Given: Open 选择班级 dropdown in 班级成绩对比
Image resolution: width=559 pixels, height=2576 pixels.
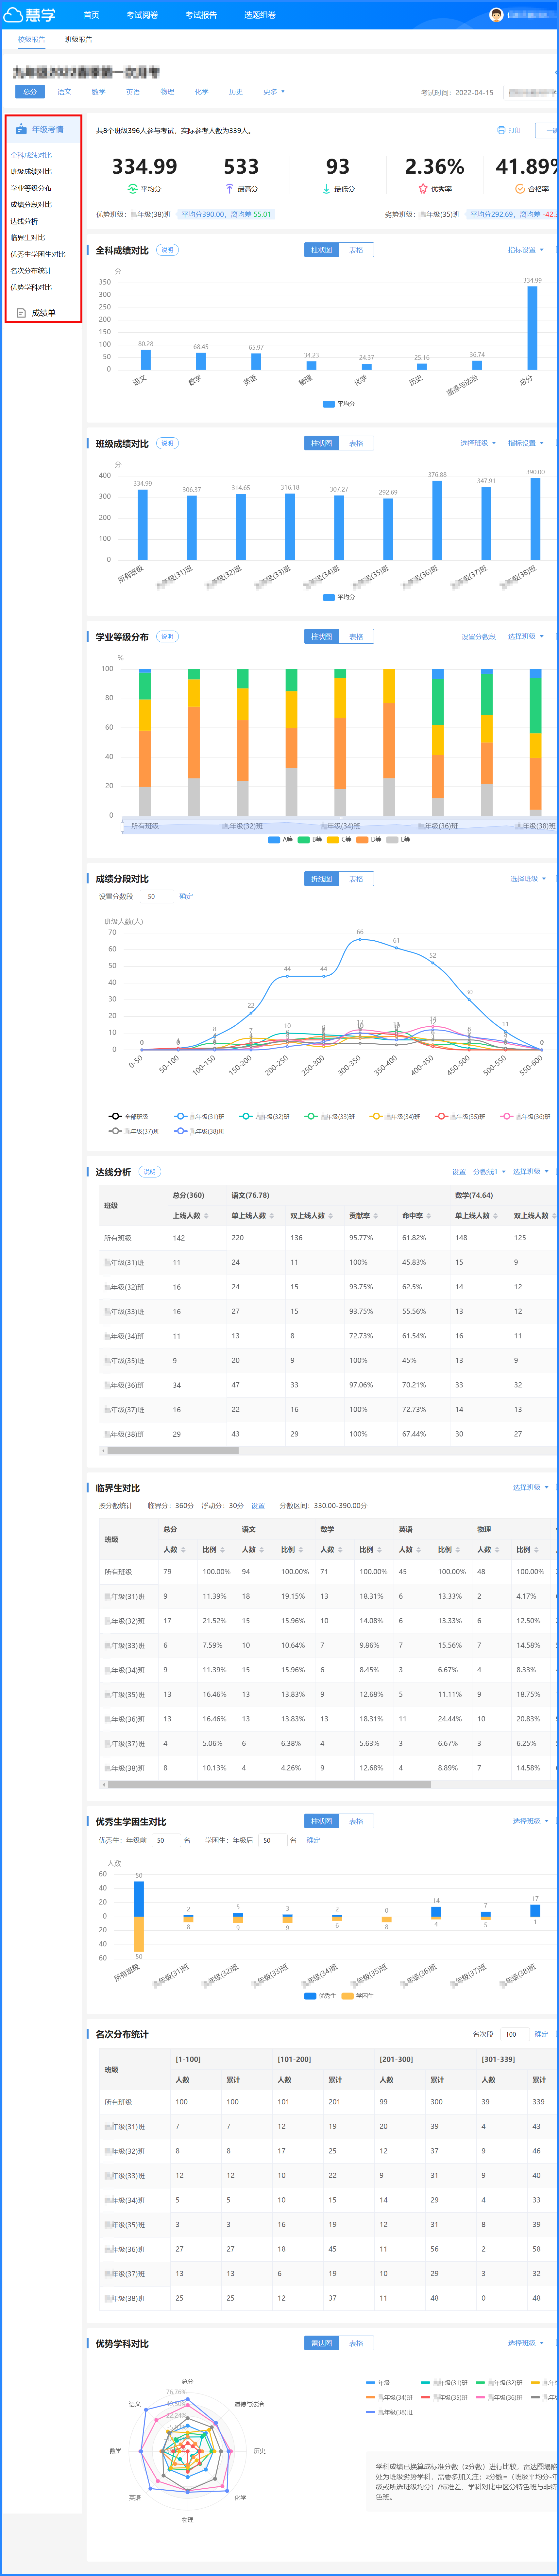Looking at the screenshot, I should (x=478, y=443).
